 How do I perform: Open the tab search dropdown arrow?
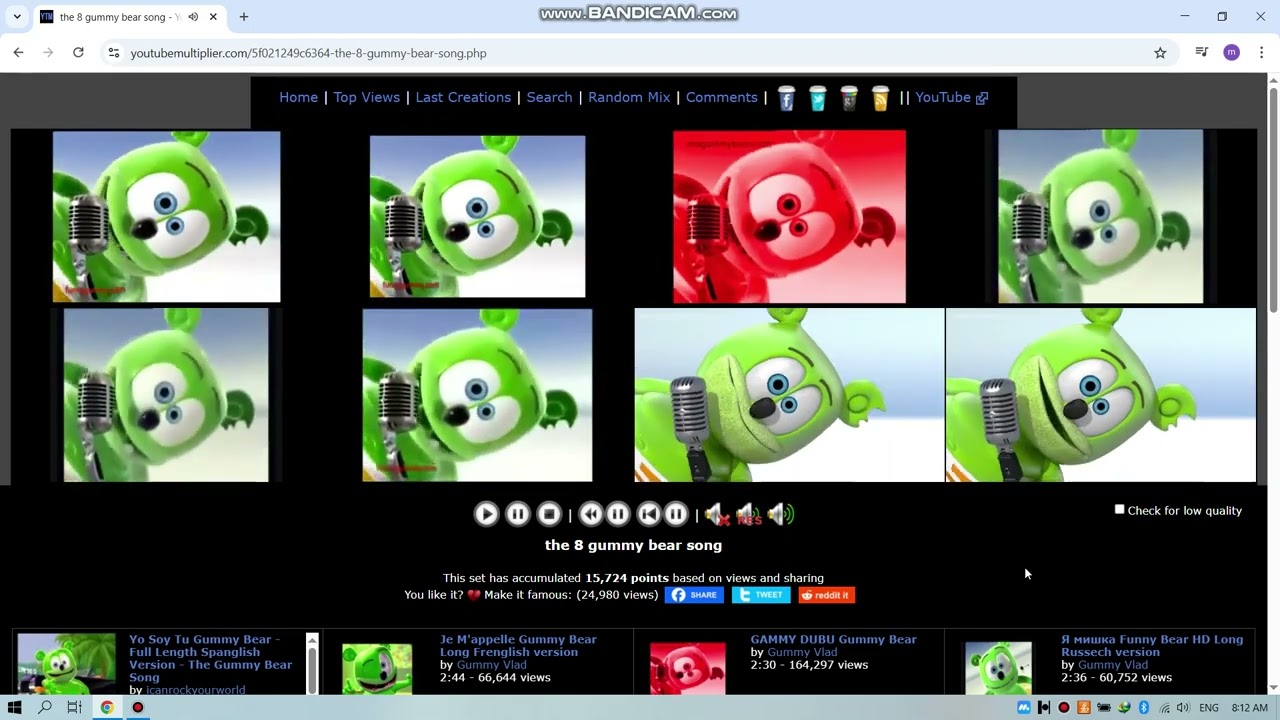[17, 17]
